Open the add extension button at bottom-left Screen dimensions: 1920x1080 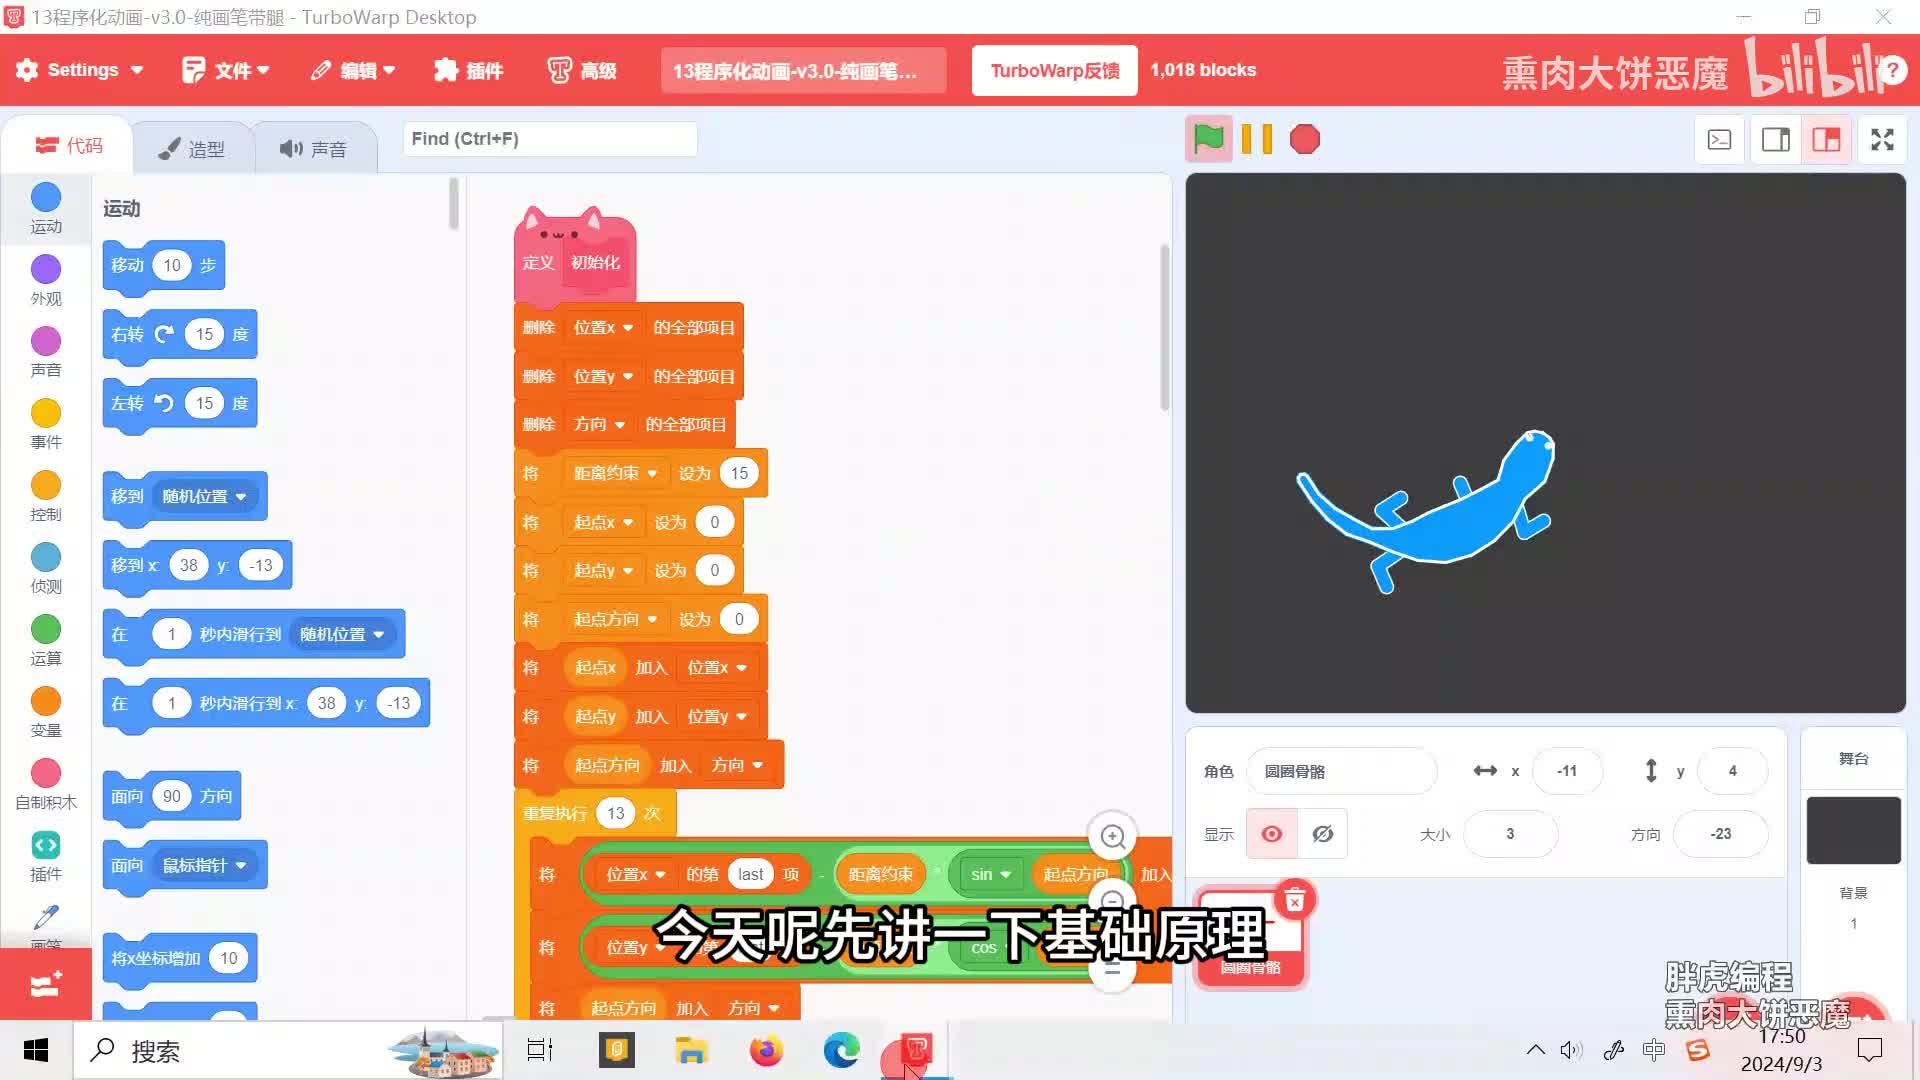(x=46, y=984)
